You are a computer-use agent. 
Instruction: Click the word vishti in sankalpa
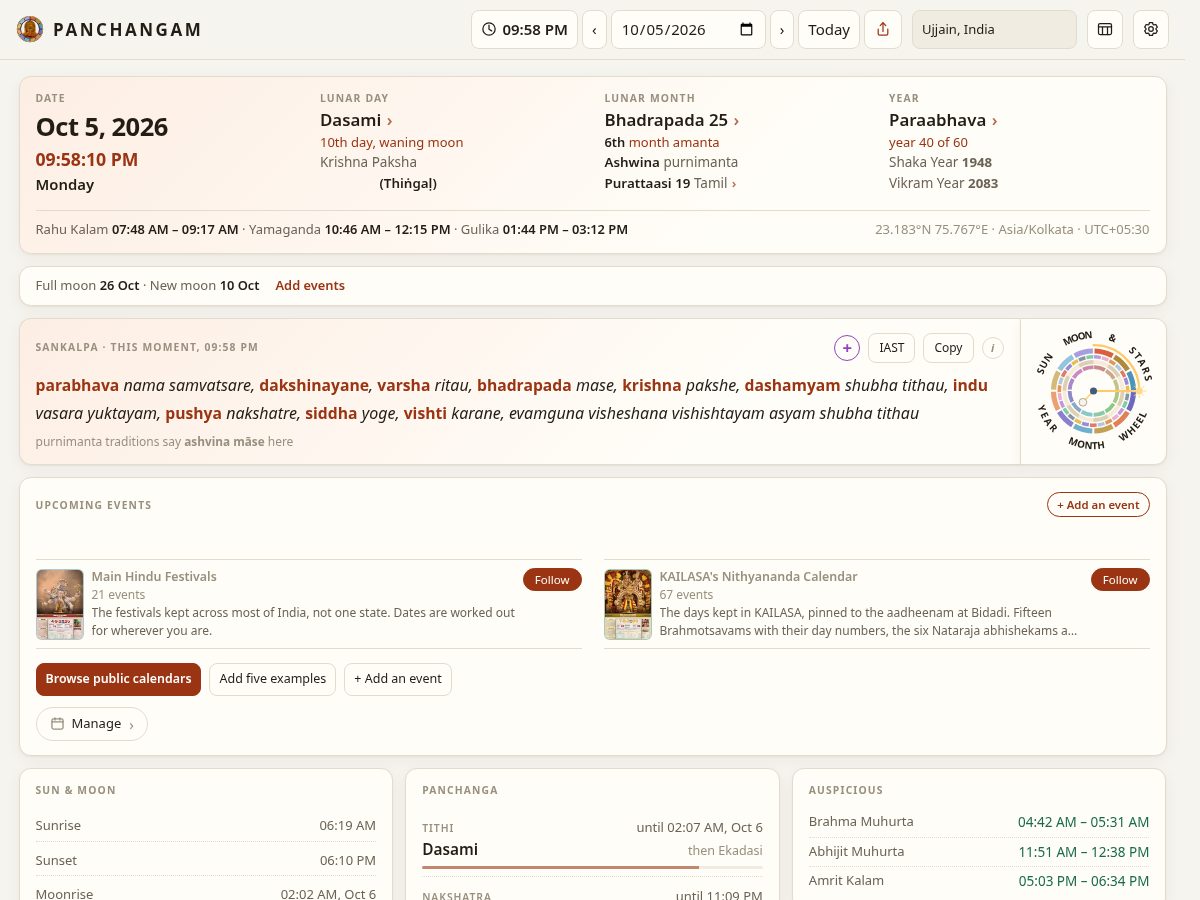tap(425, 413)
